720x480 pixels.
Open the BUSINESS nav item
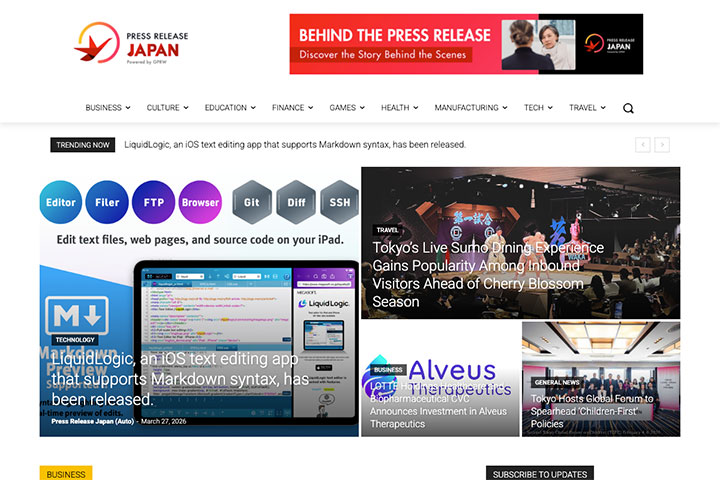click(103, 107)
